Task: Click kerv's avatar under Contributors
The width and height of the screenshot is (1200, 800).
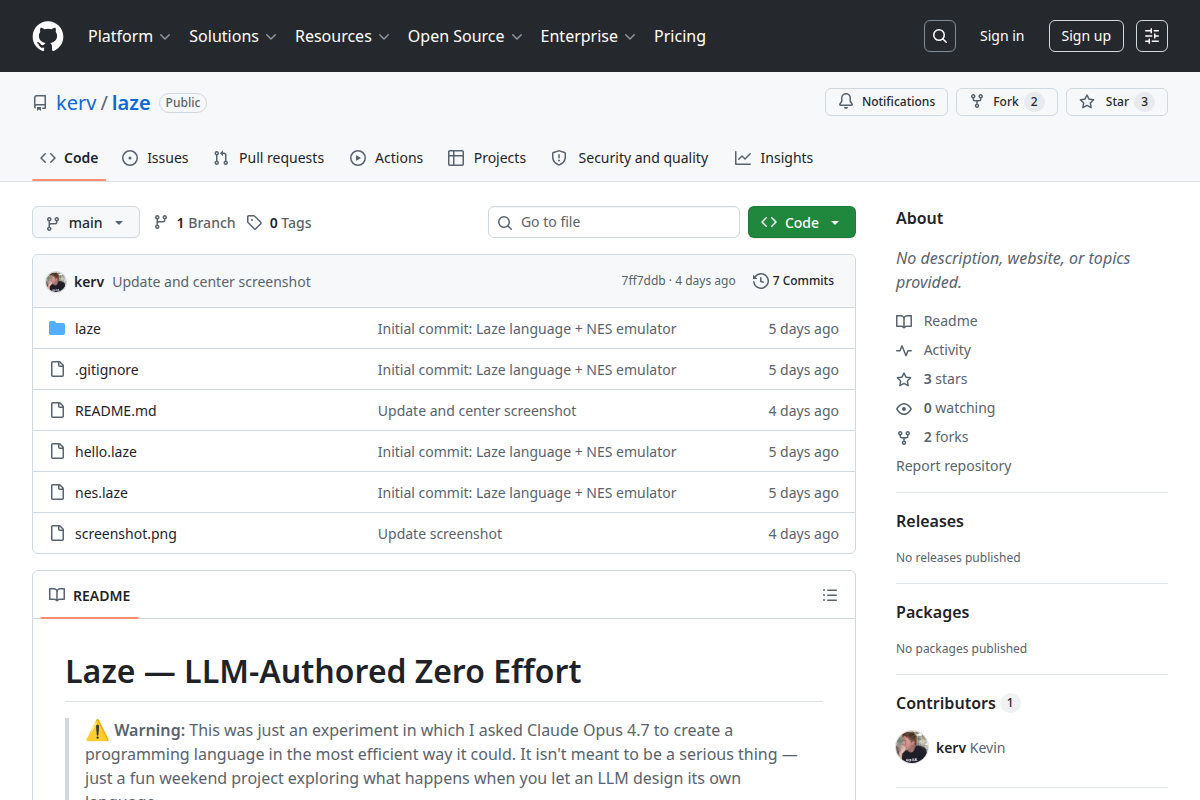Action: 912,748
